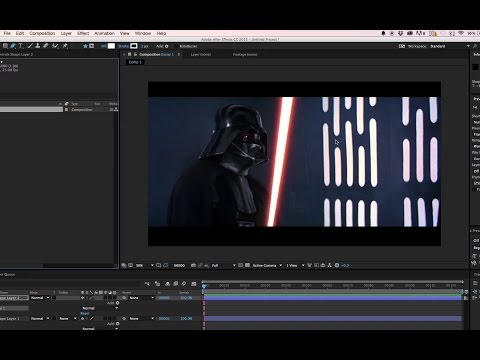Click the search icon at top right
480x360 pixels.
click(x=475, y=46)
